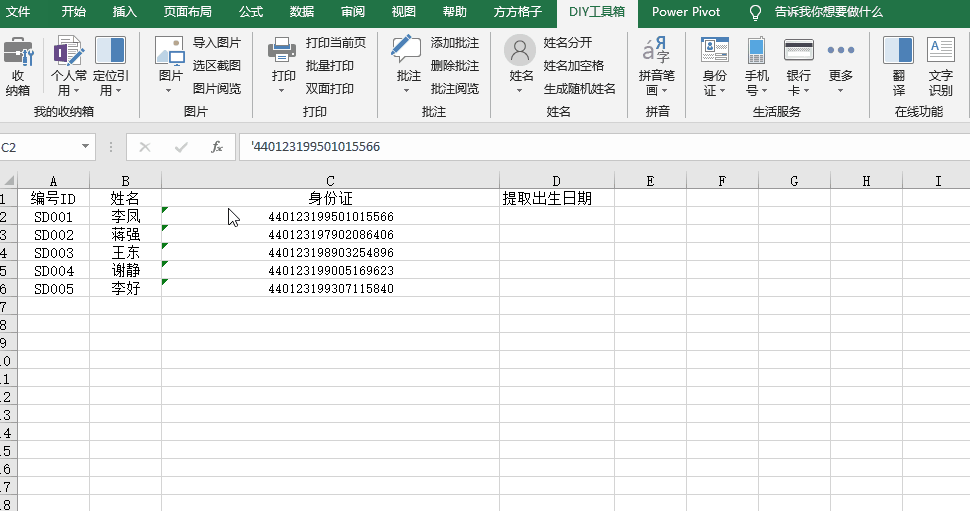The image size is (970, 511).
Task: Click the 银行卡 bank card icon
Action: pos(798,51)
